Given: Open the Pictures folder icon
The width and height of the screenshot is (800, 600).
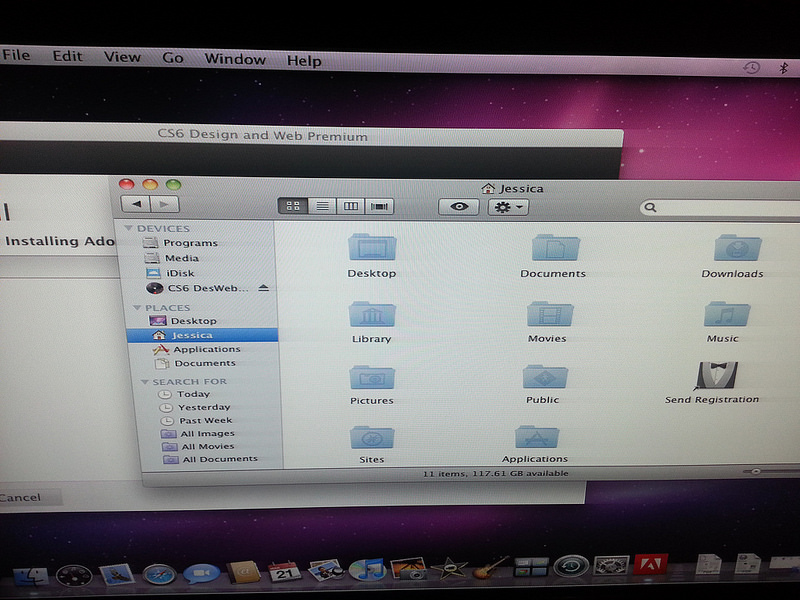Looking at the screenshot, I should coord(372,377).
